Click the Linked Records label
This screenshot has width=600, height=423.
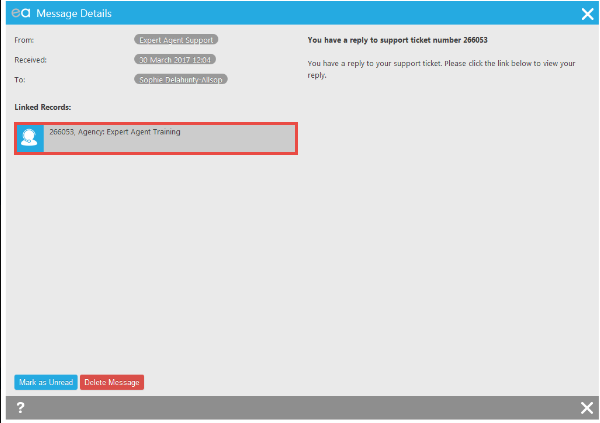43,107
